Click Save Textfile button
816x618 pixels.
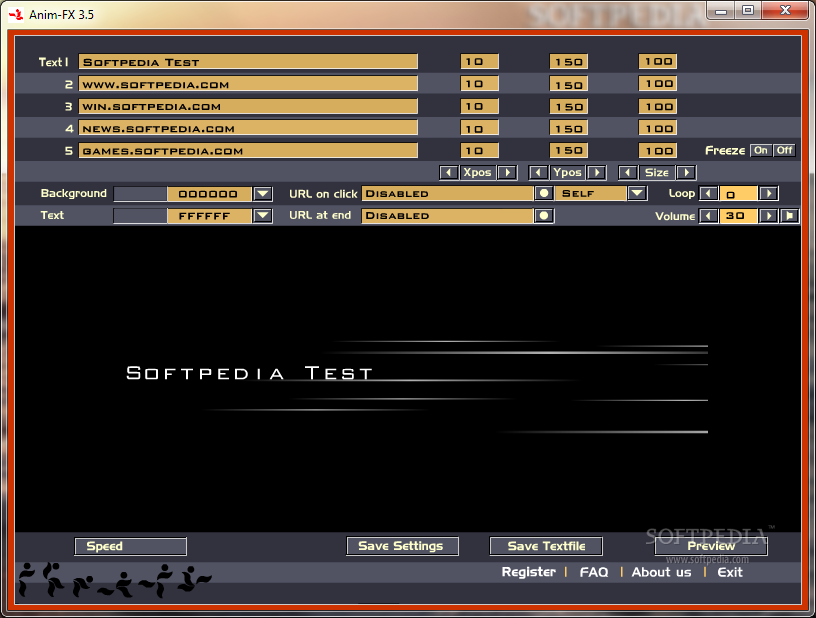point(546,546)
